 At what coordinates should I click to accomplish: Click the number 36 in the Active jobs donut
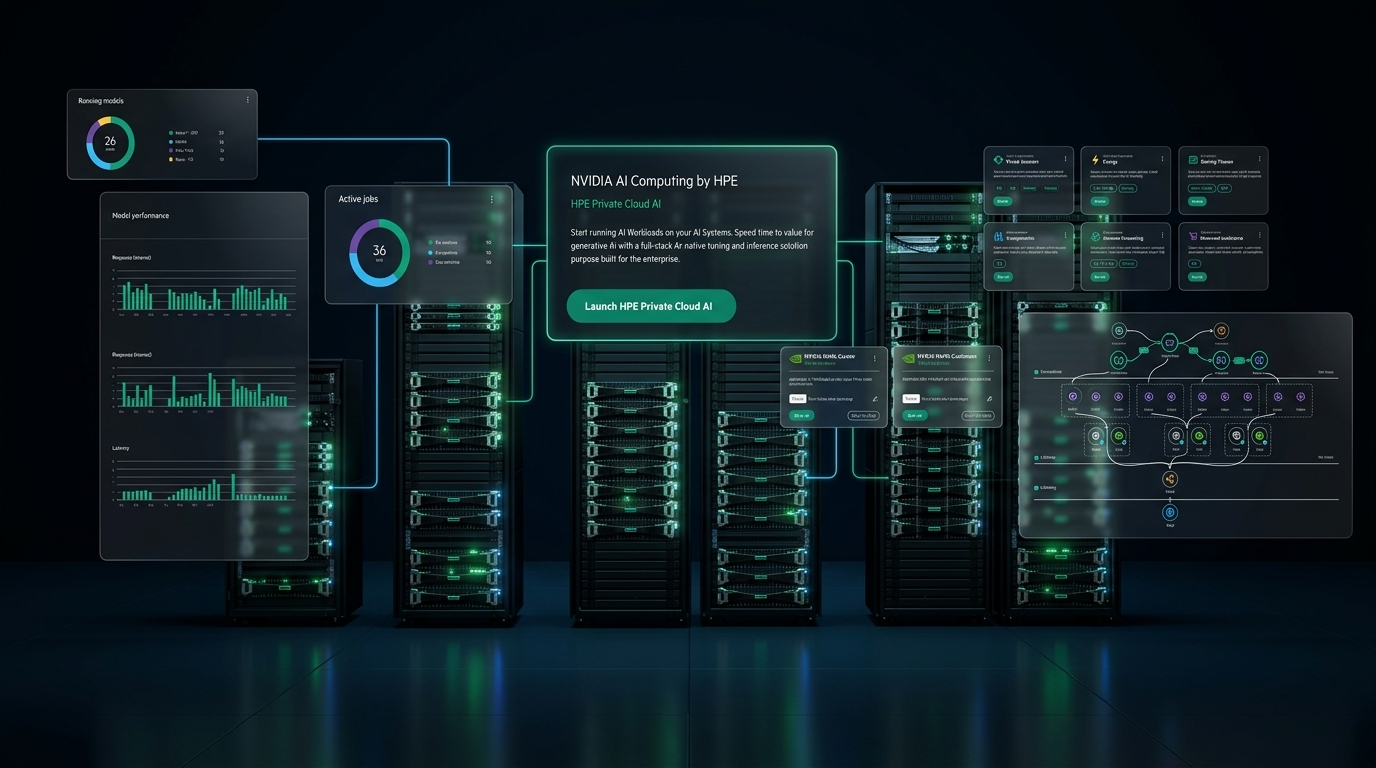pos(379,250)
